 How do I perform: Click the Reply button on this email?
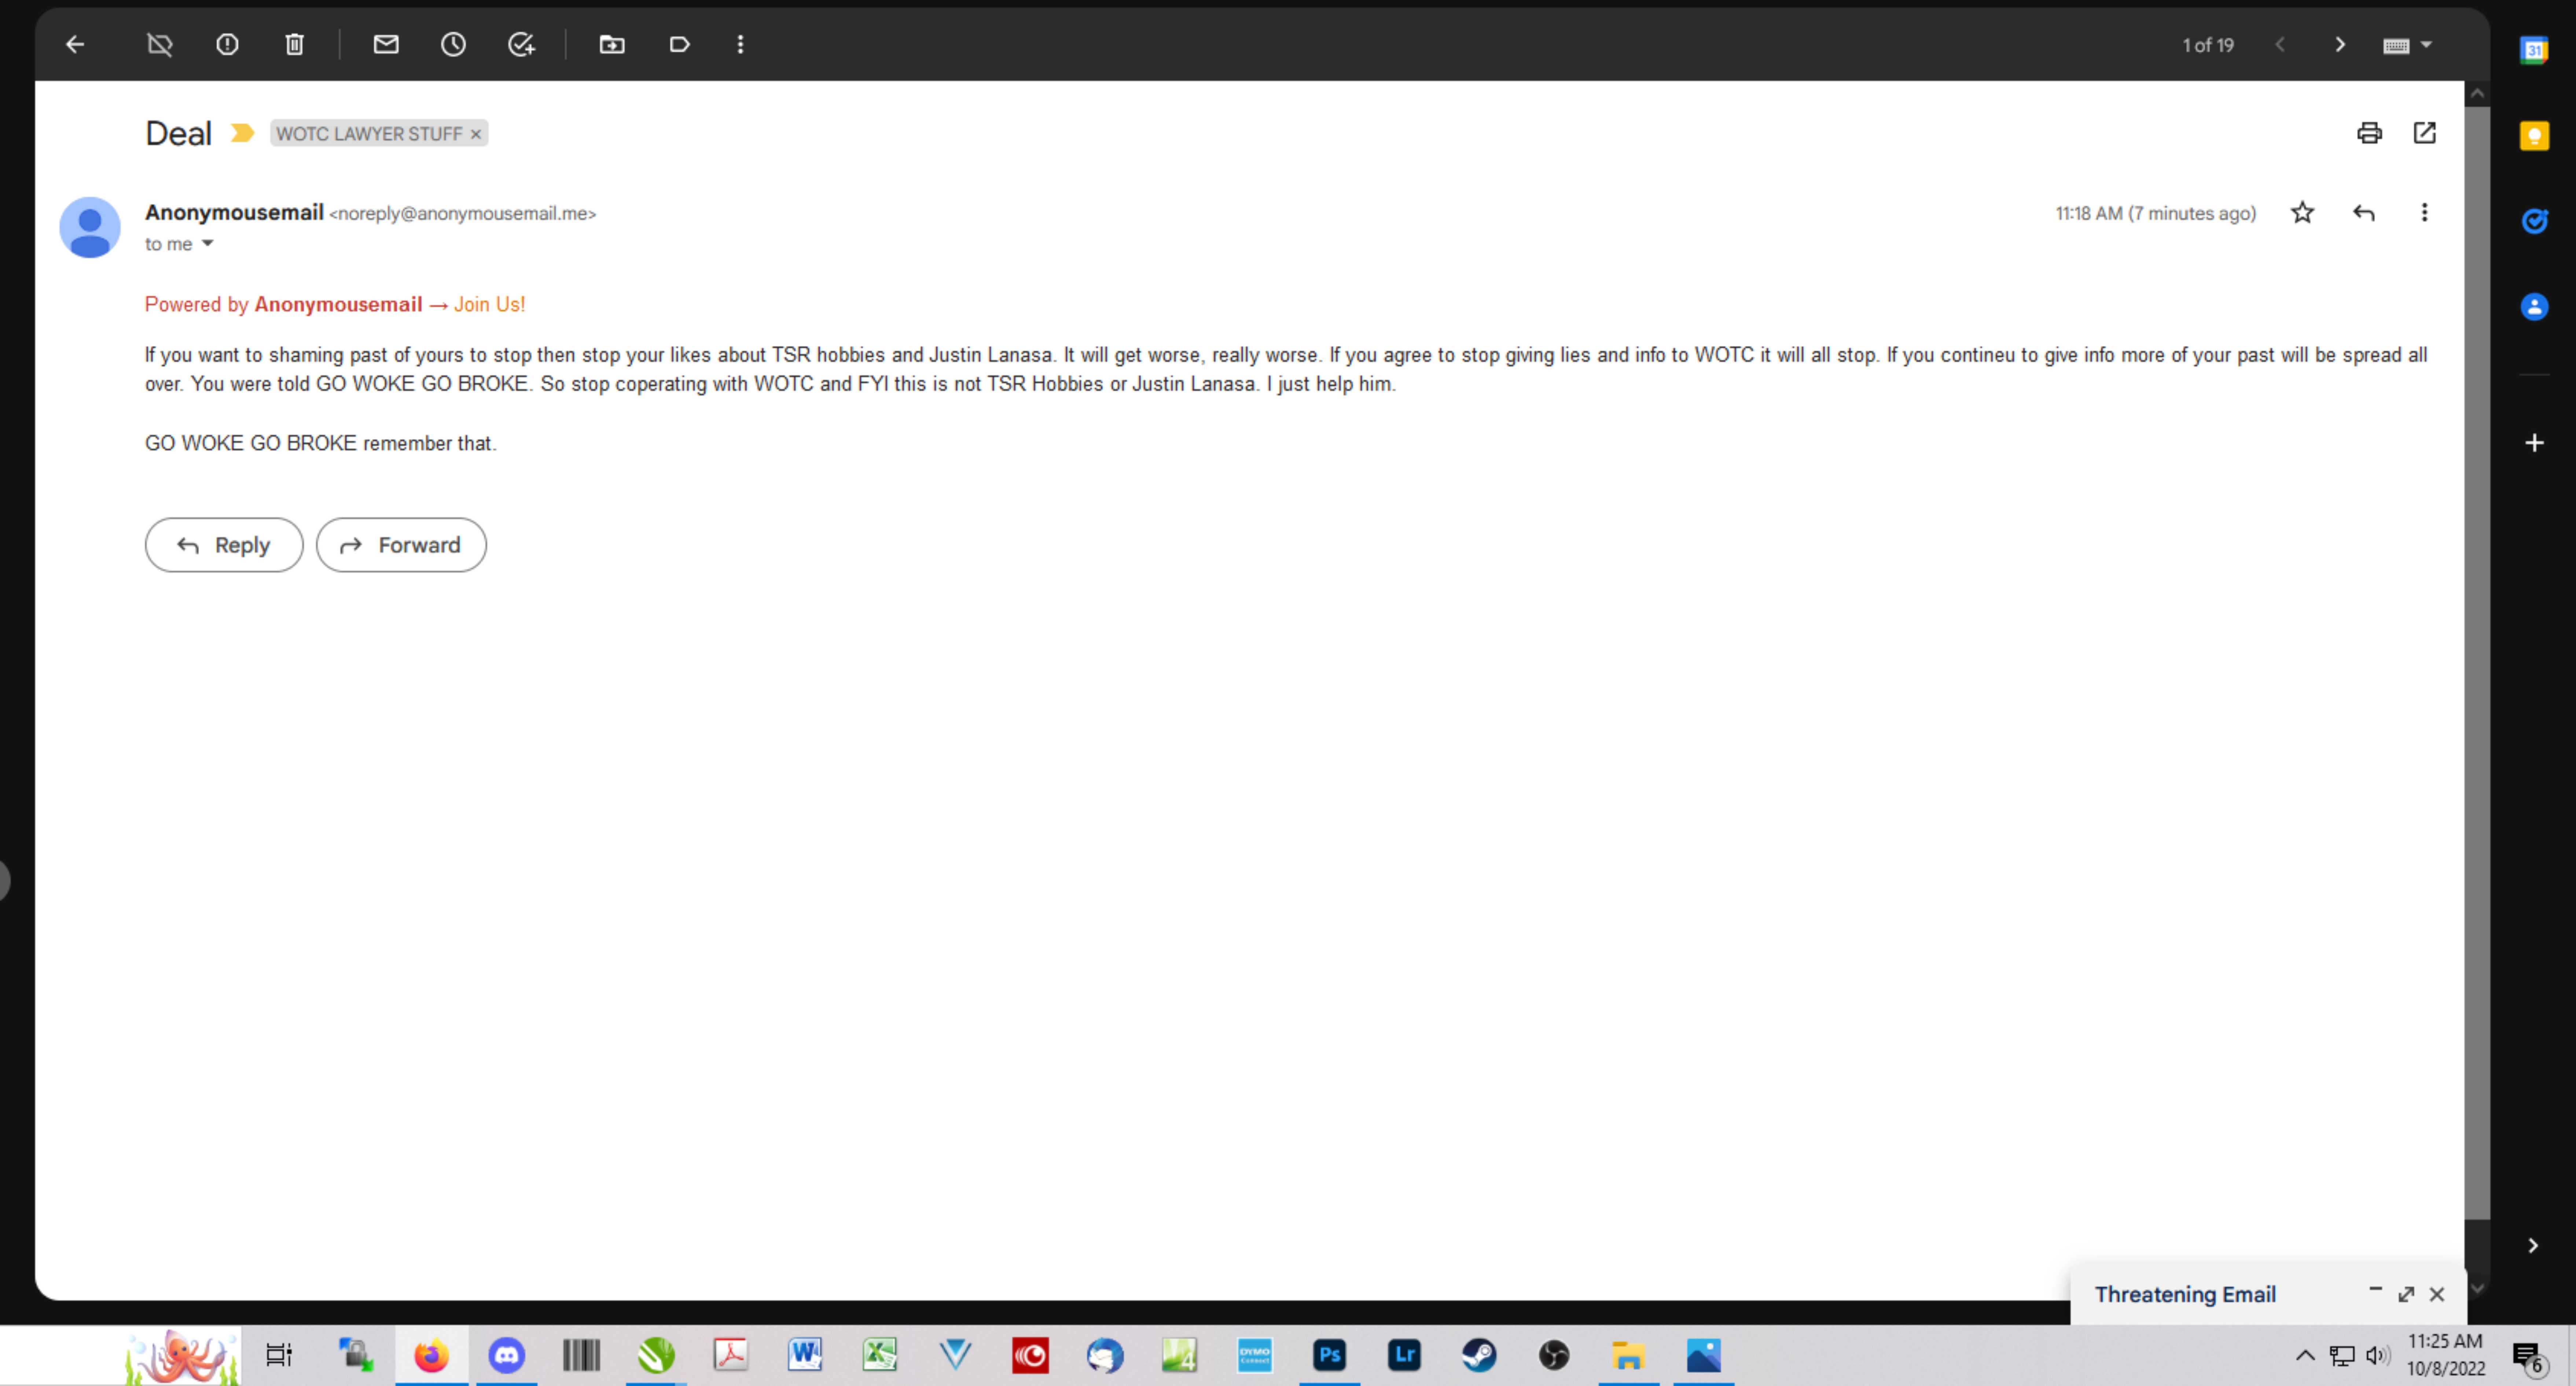tap(224, 545)
